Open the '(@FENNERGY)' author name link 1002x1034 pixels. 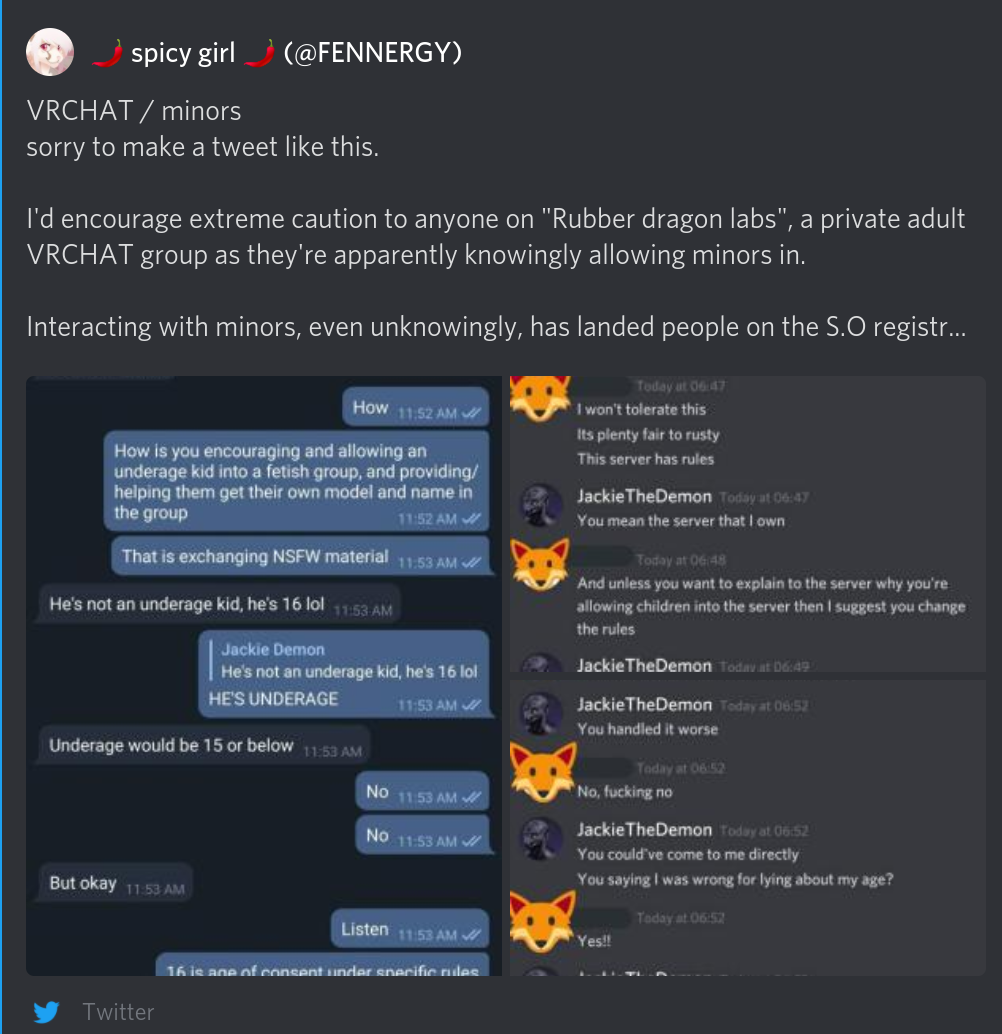click(373, 53)
